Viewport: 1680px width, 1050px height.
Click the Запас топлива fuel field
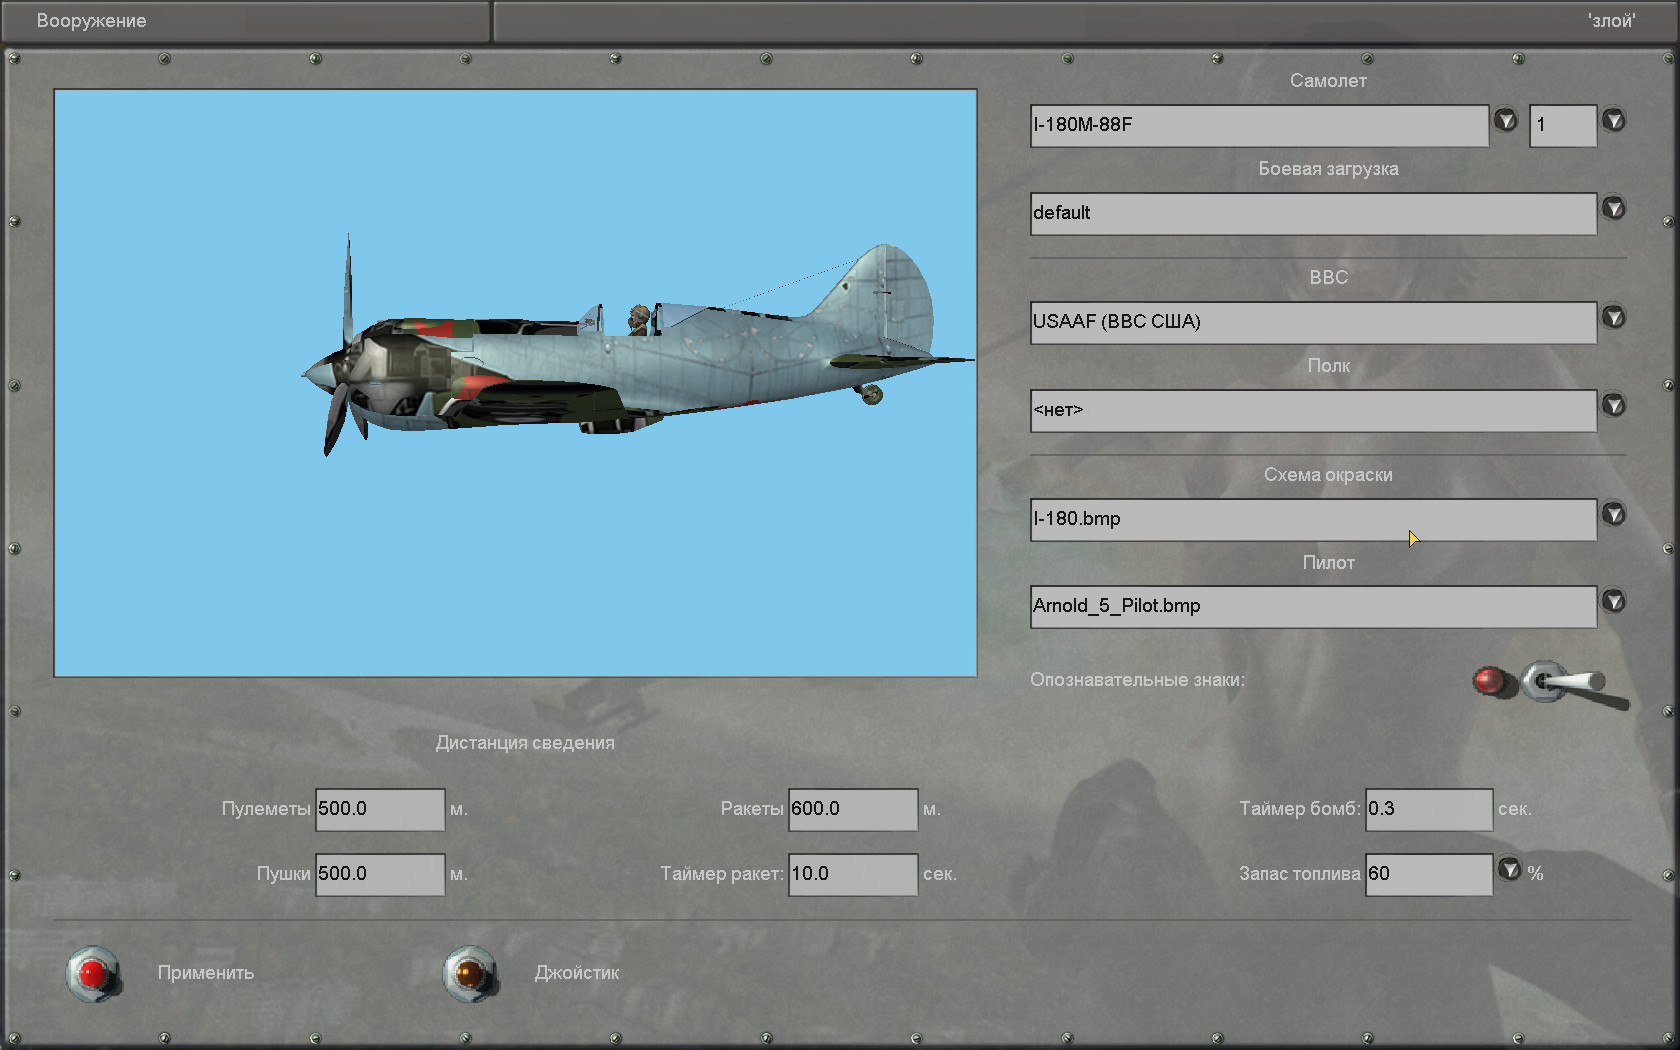1429,875
